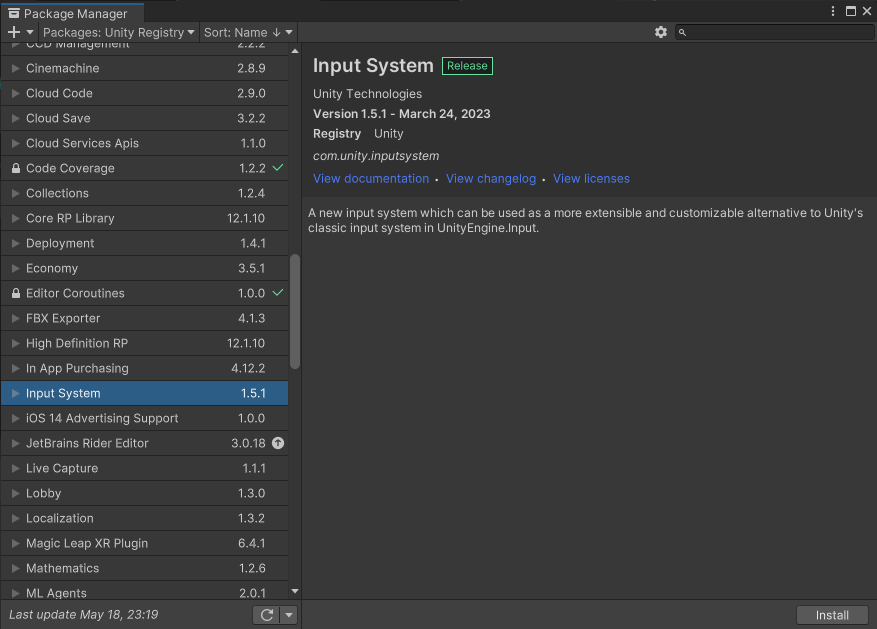Click the 12.1.10 version of Core RP Library
The width and height of the screenshot is (877, 629).
(246, 218)
